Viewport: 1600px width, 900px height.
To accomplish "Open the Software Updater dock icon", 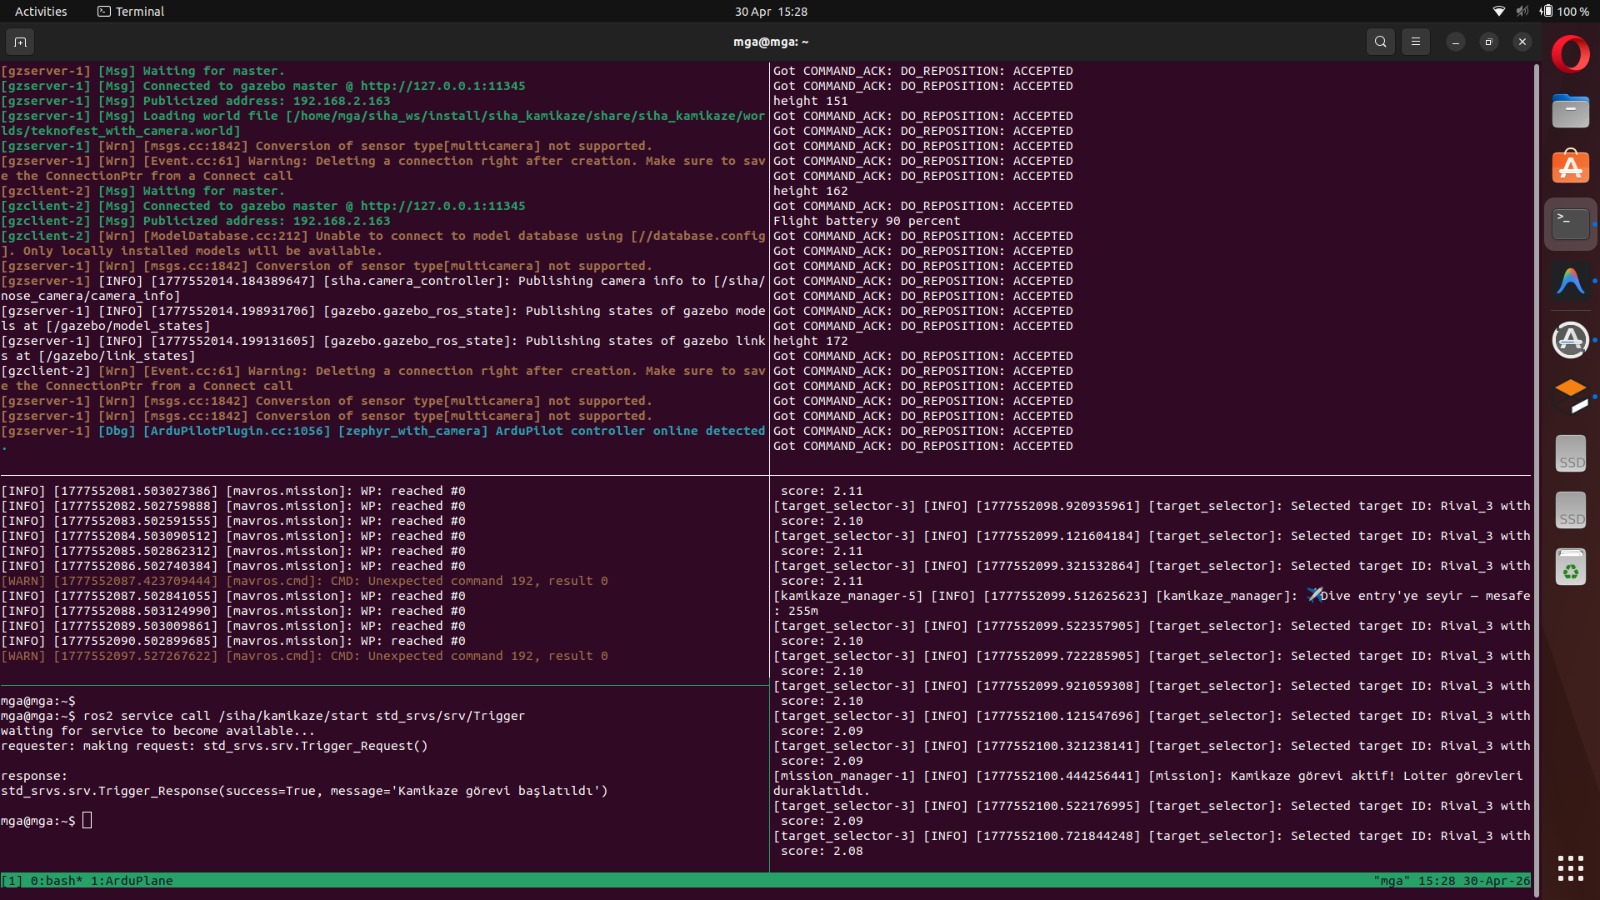I will coord(1570,340).
